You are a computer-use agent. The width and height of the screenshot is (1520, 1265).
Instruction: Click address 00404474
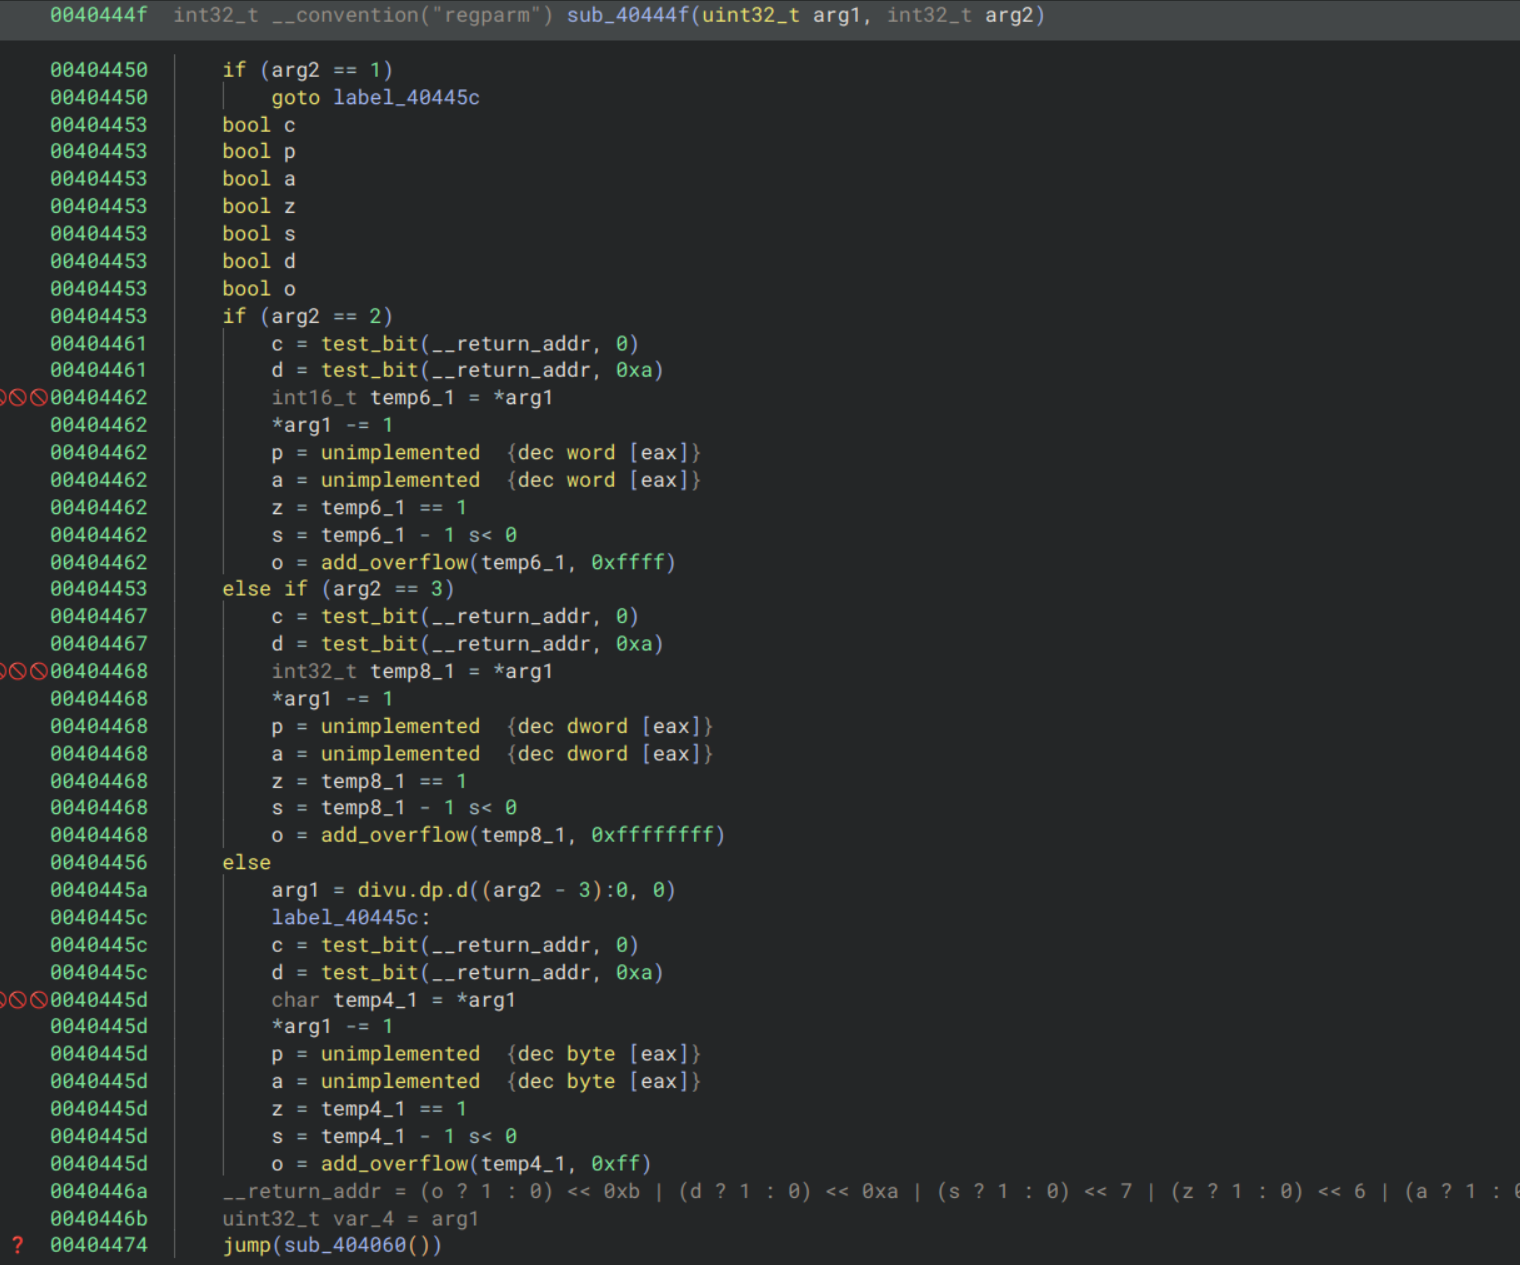point(99,1245)
